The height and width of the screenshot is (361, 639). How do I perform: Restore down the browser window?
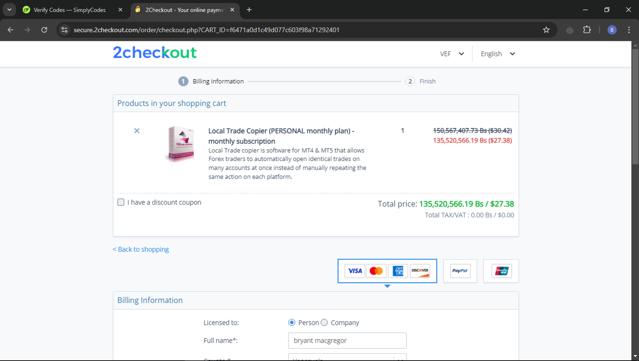[x=607, y=10]
